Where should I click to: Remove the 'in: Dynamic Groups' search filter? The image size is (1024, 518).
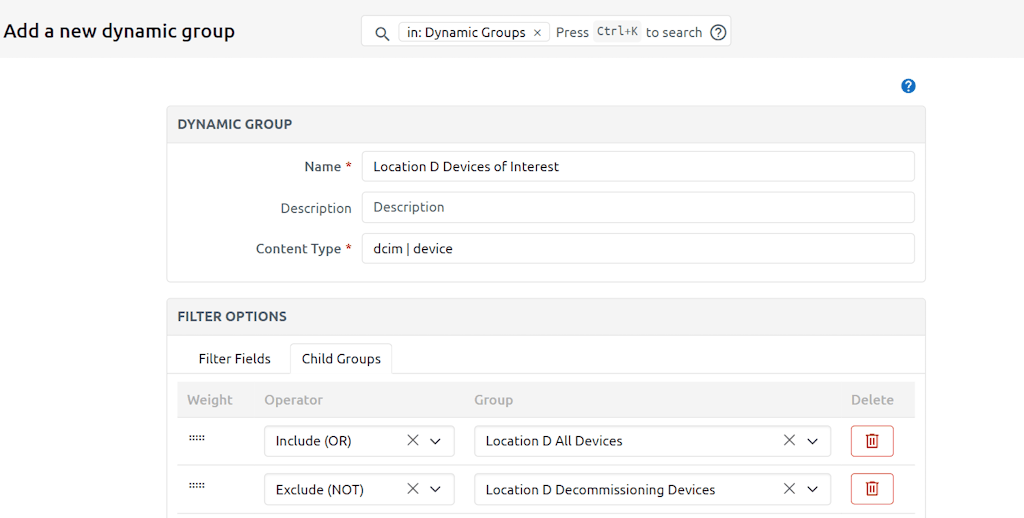[x=537, y=33]
